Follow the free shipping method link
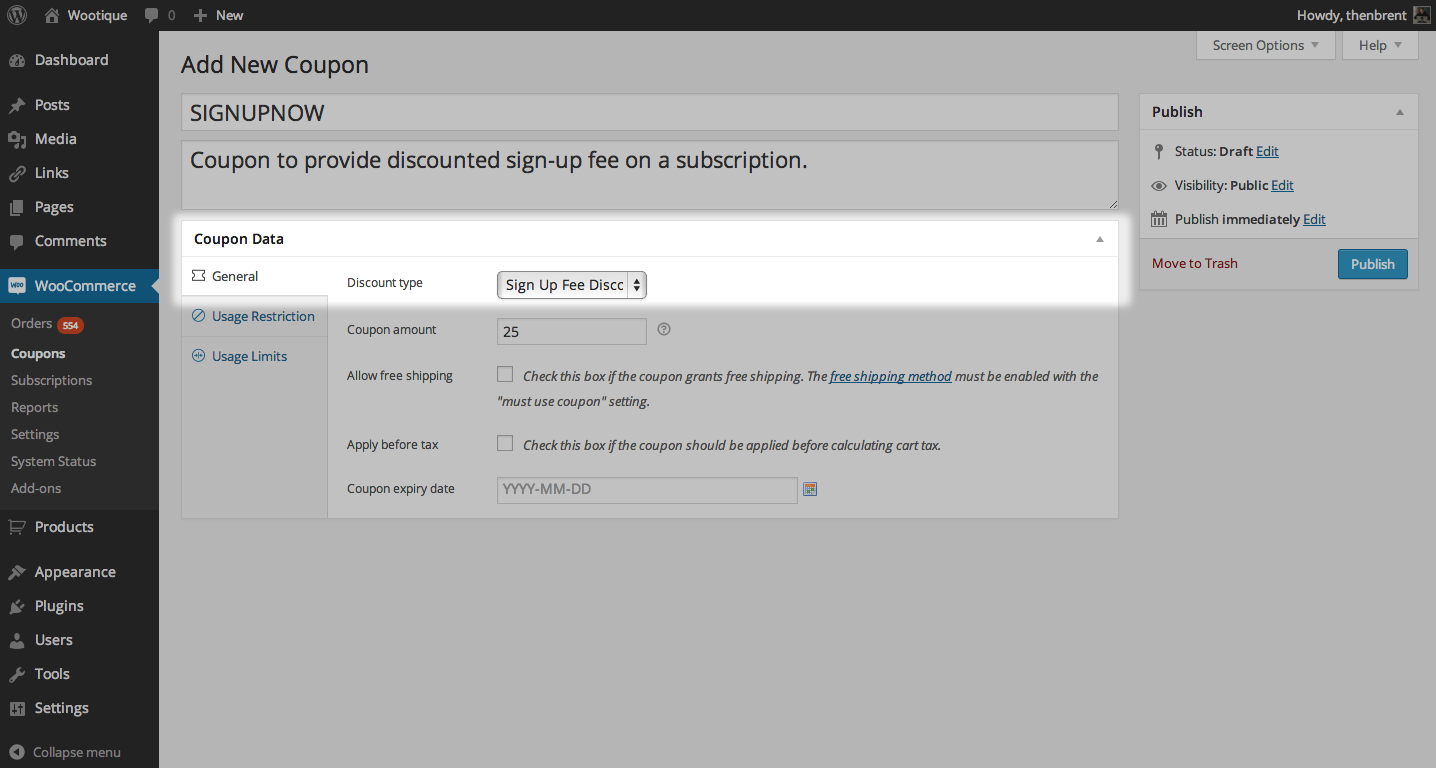The width and height of the screenshot is (1436, 768). click(x=889, y=375)
